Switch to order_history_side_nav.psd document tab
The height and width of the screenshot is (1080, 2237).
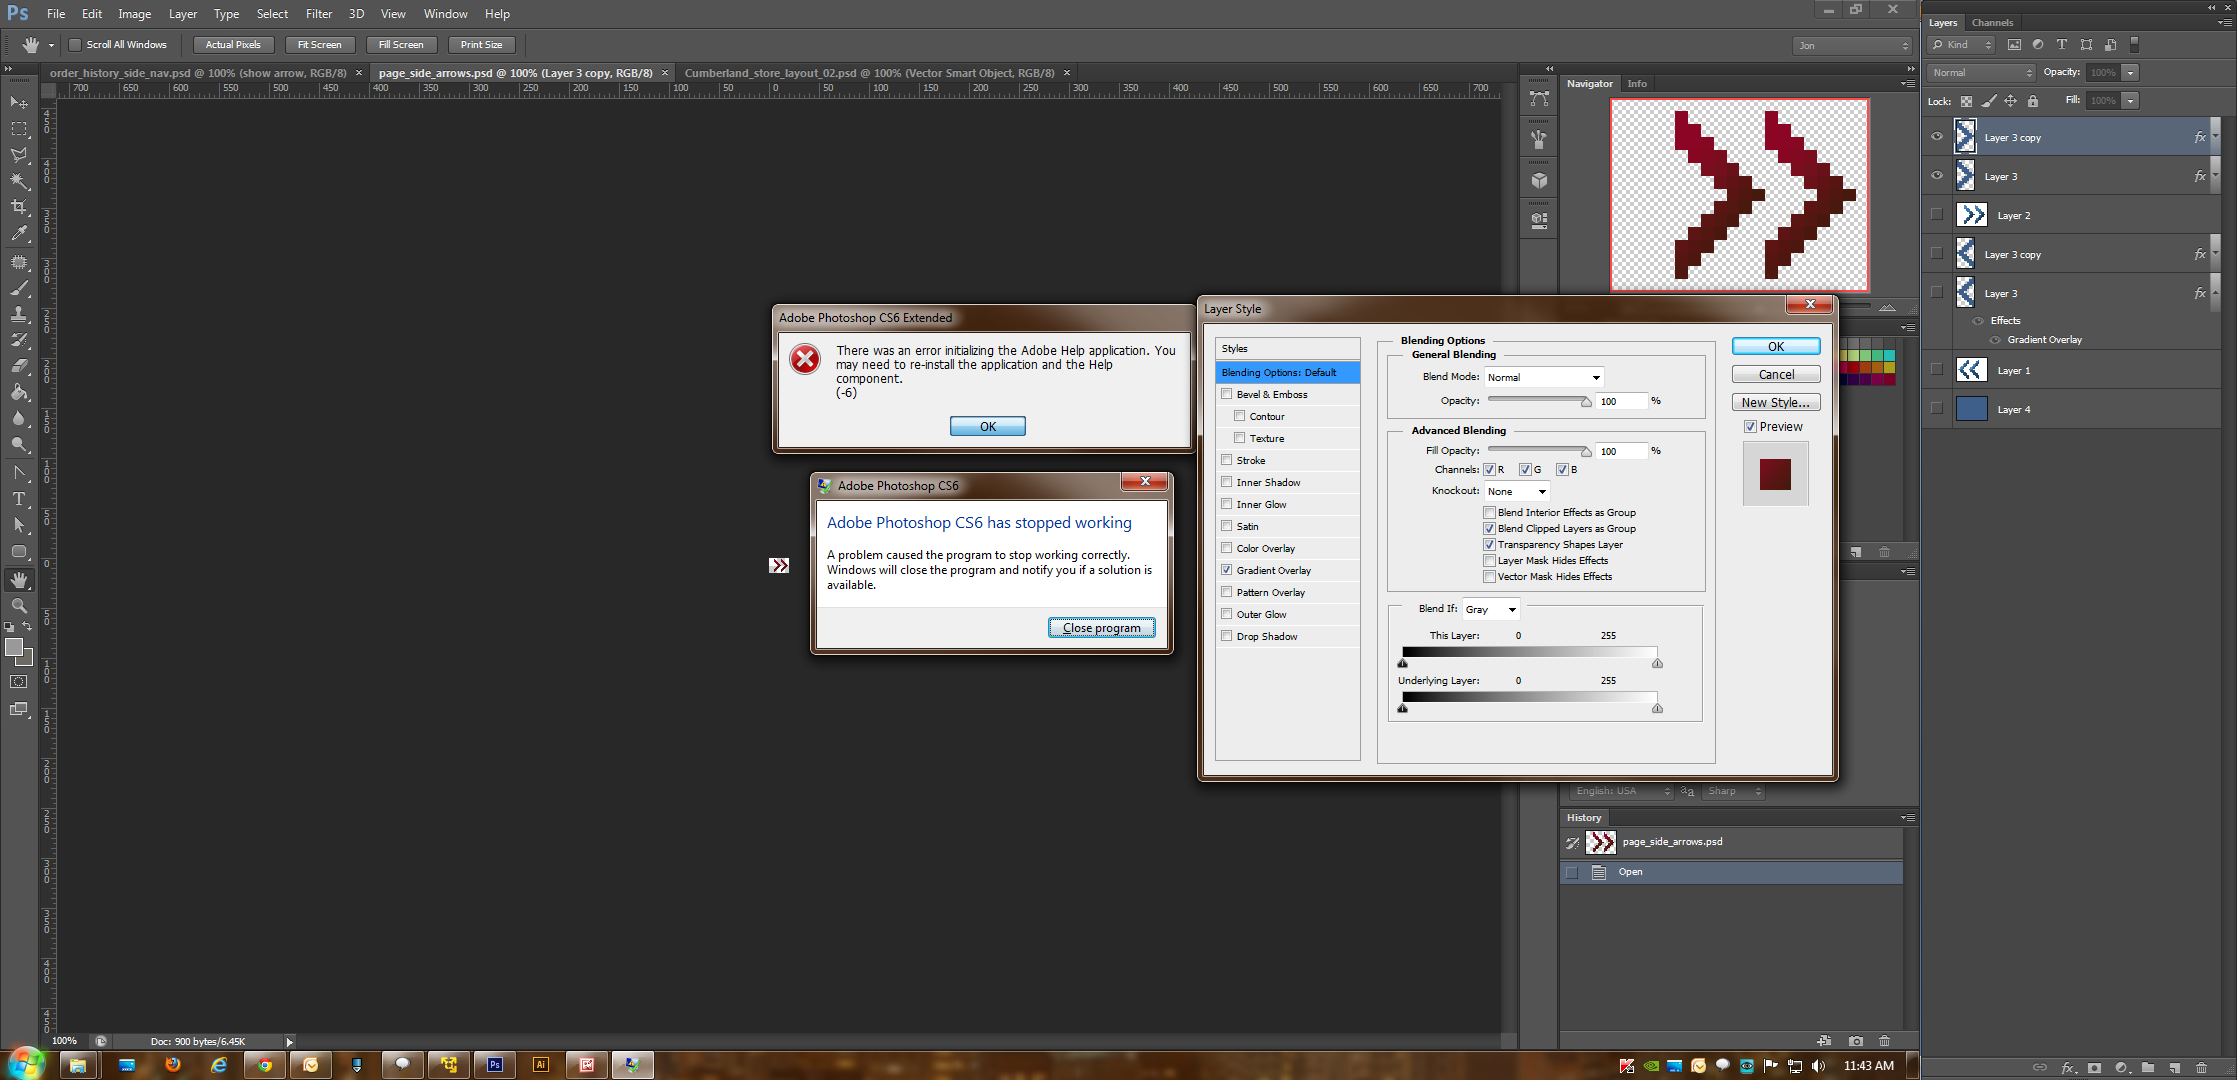tap(199, 73)
